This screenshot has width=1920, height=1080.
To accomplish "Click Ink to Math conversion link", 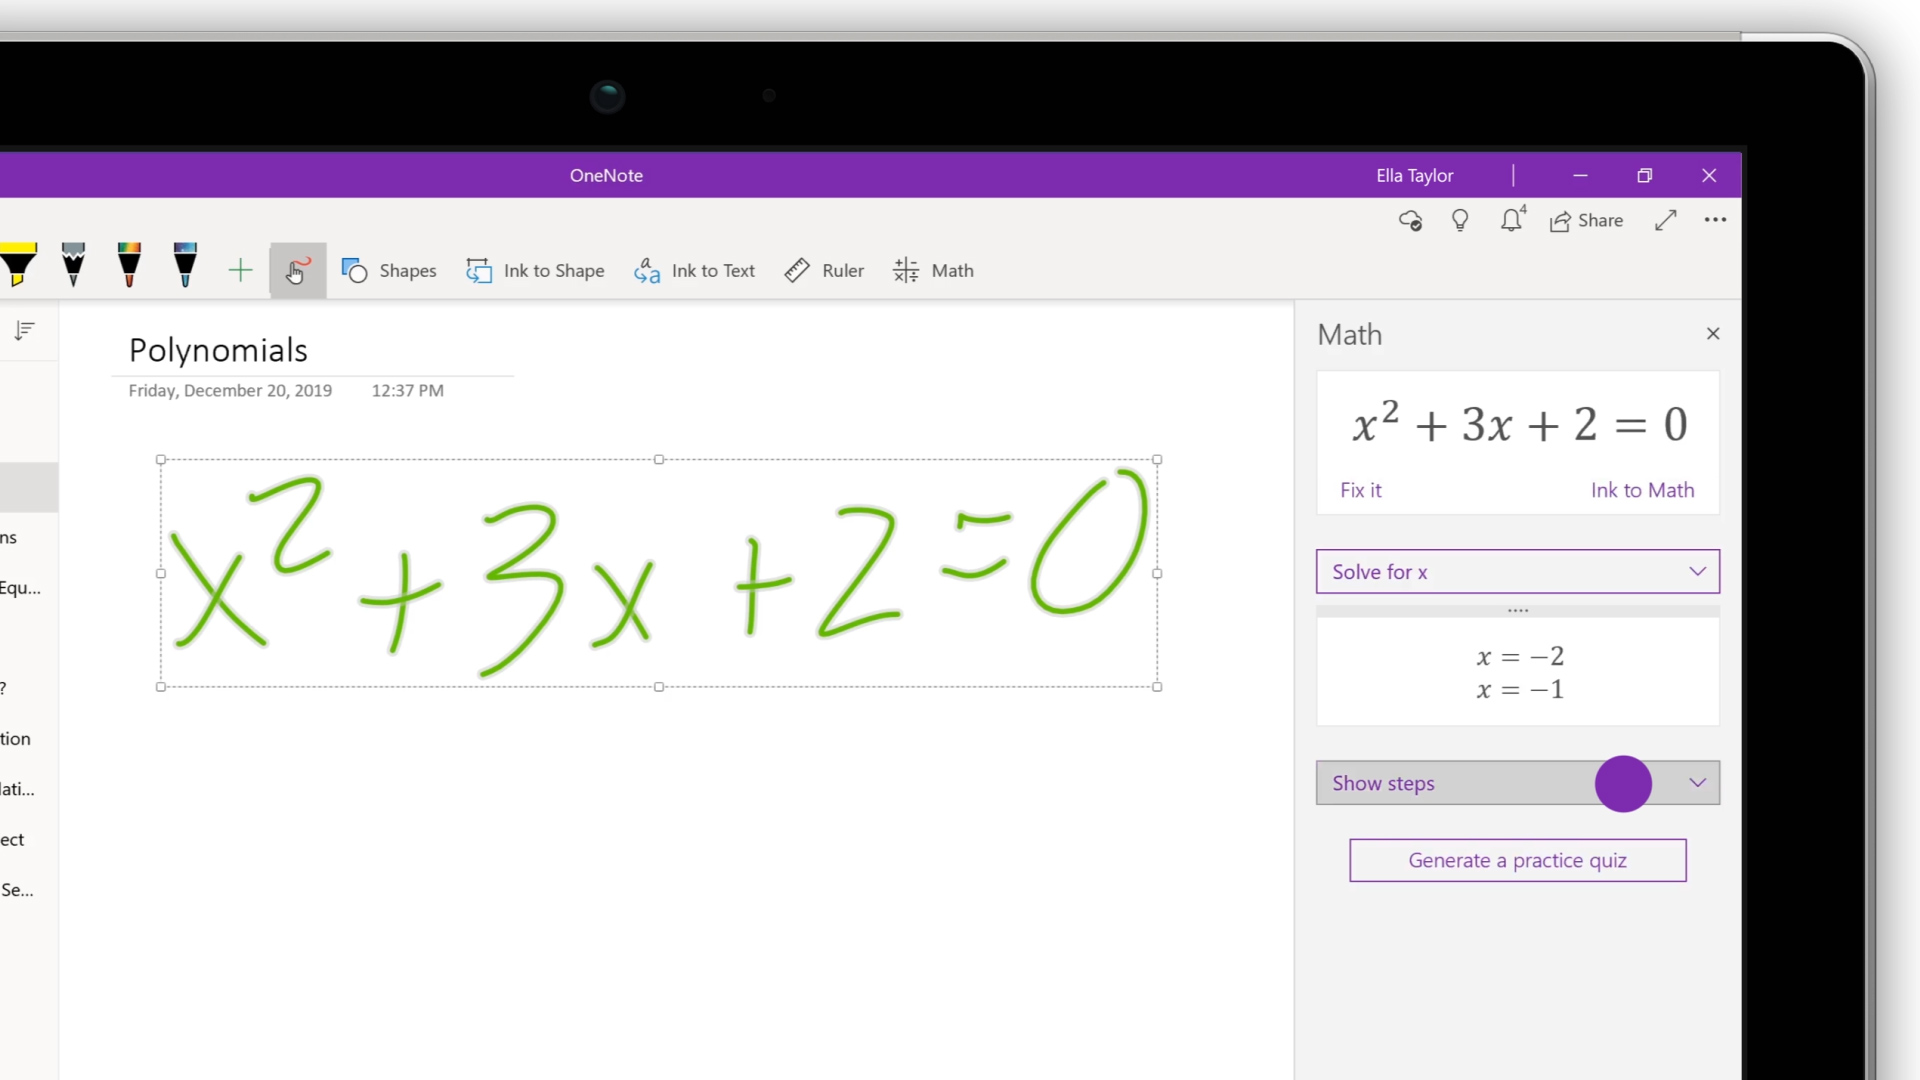I will pos(1643,489).
